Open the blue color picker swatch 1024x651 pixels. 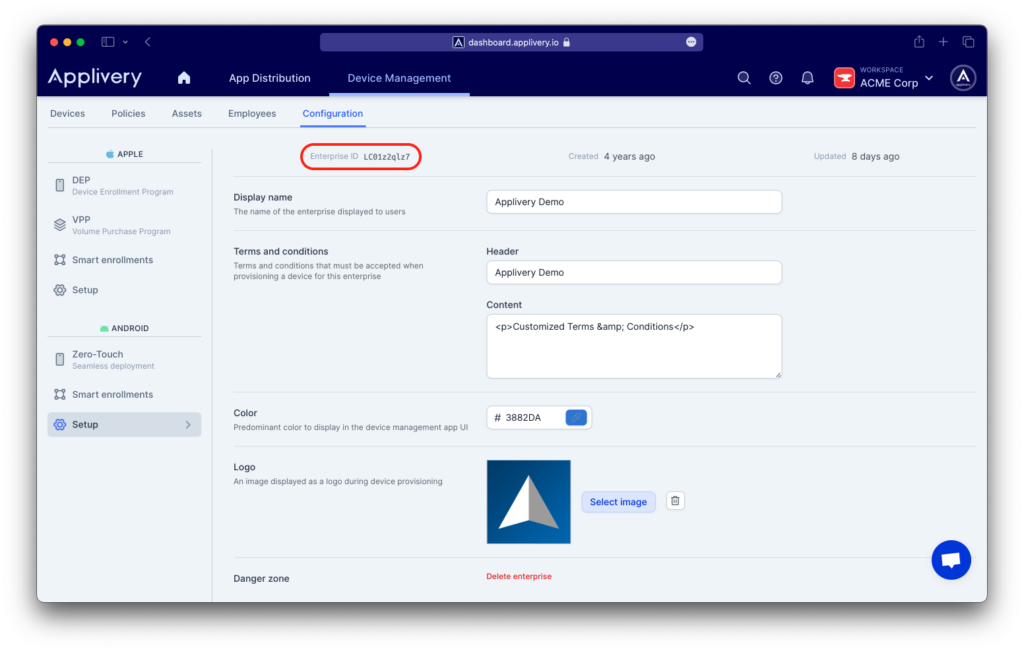pos(576,417)
